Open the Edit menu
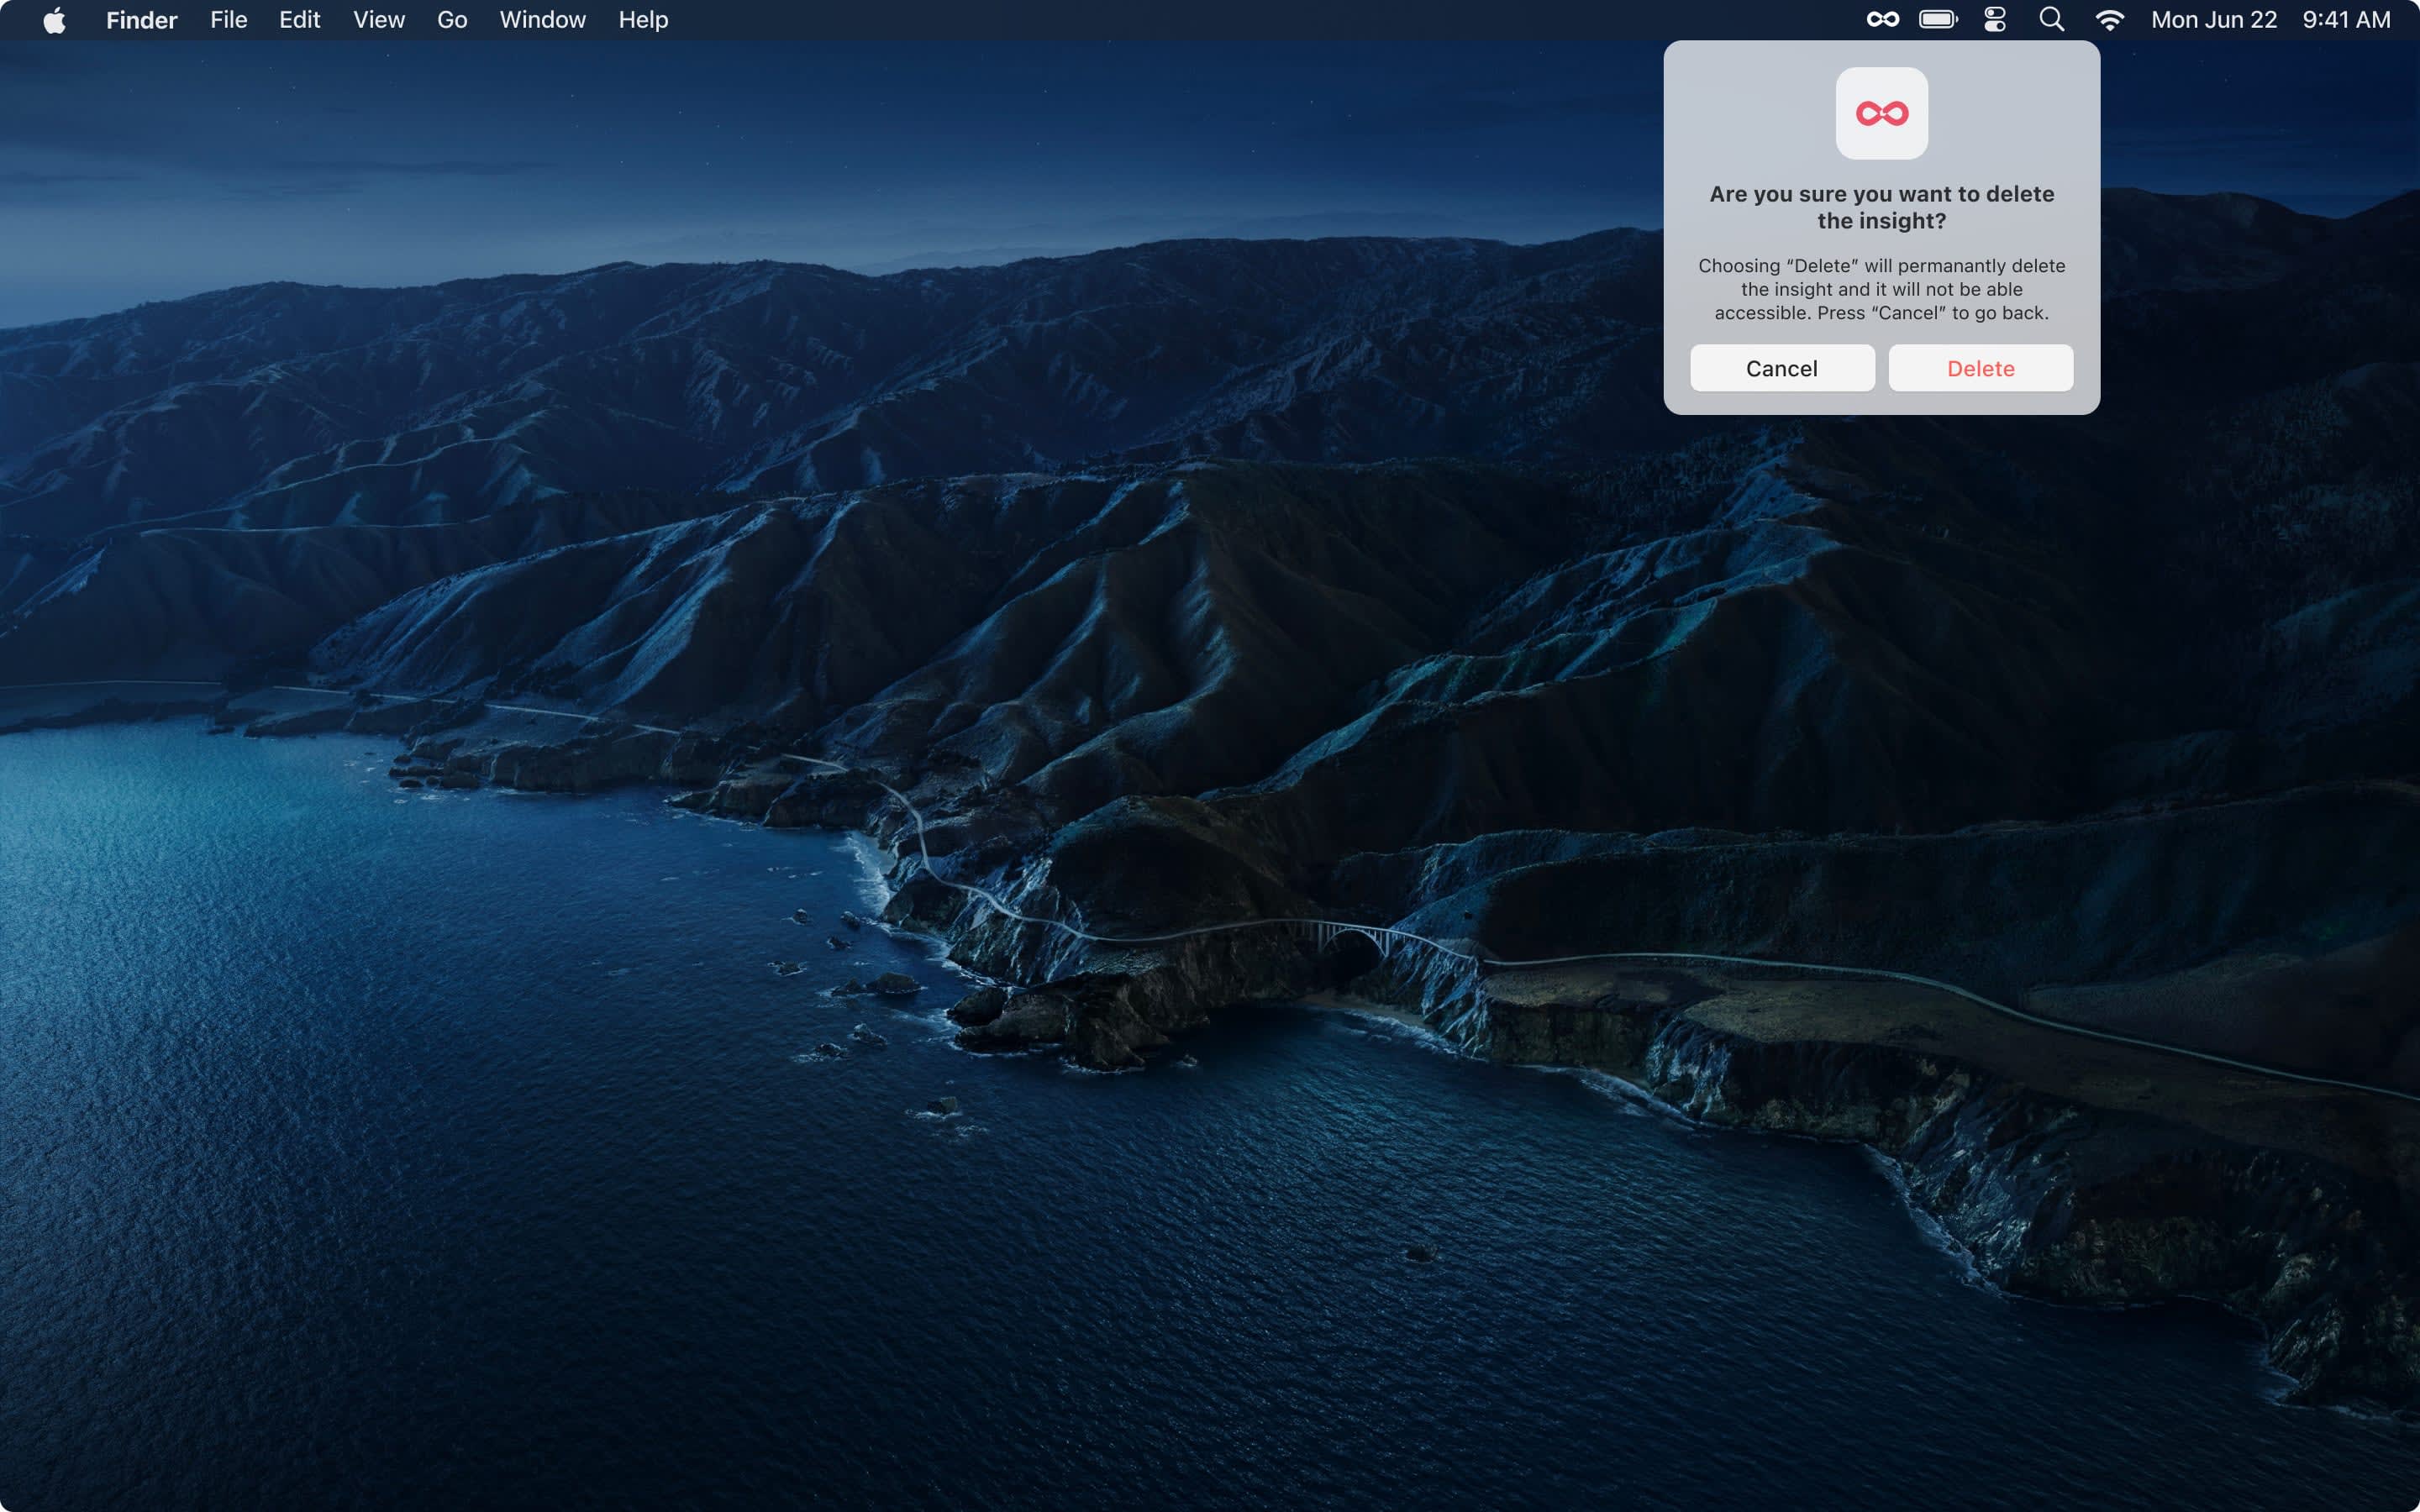The width and height of the screenshot is (2420, 1512). [x=299, y=20]
